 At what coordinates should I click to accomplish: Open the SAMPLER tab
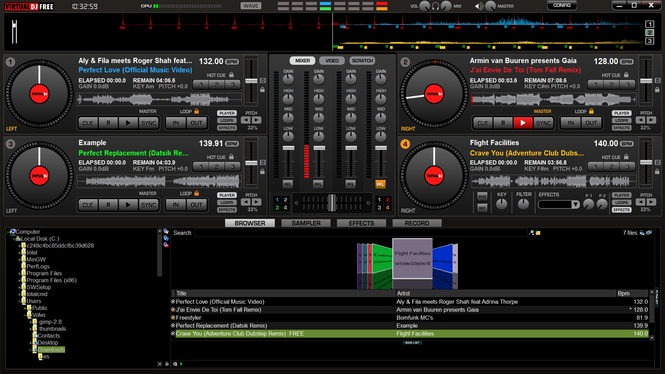pos(306,223)
